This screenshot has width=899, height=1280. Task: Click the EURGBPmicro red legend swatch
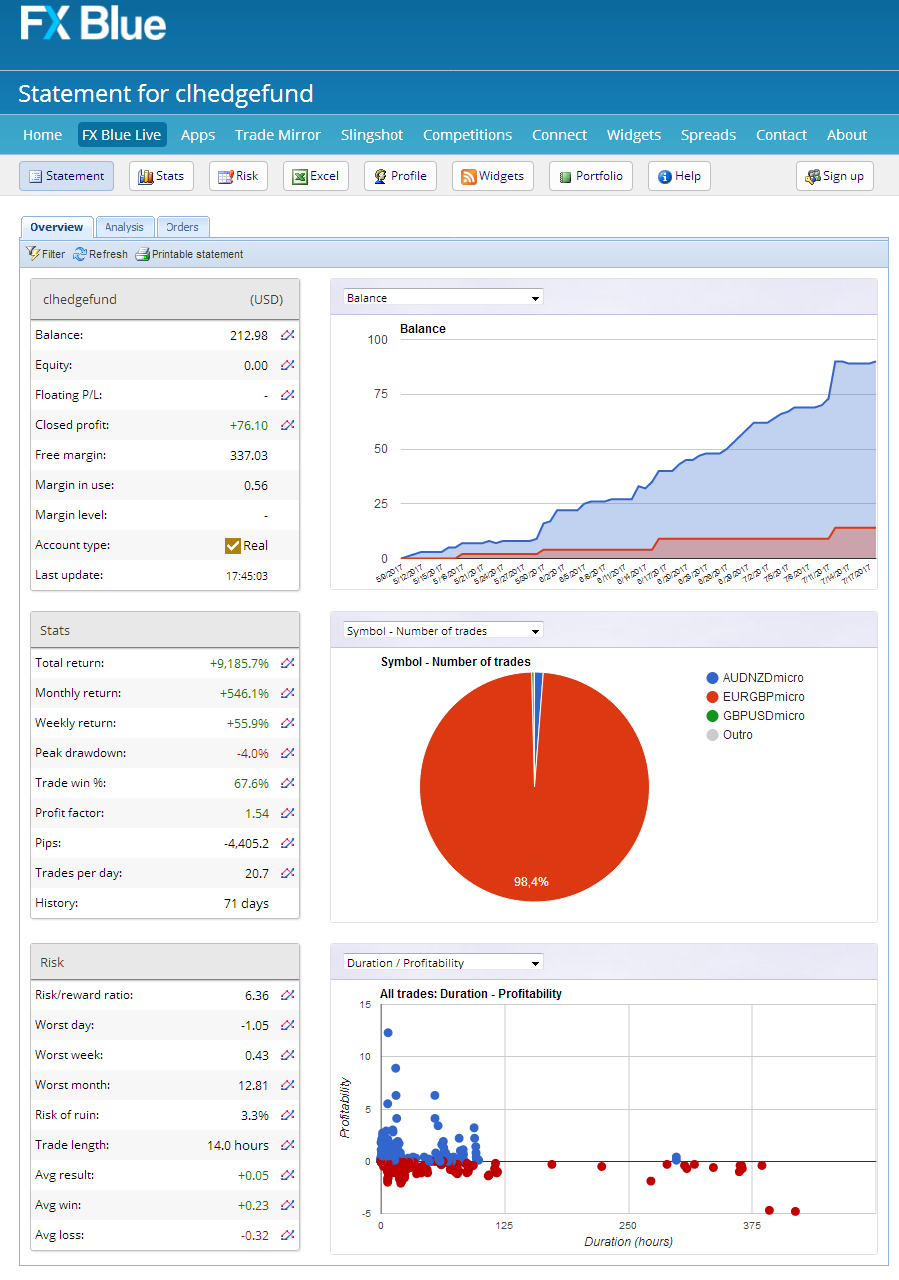[x=712, y=697]
